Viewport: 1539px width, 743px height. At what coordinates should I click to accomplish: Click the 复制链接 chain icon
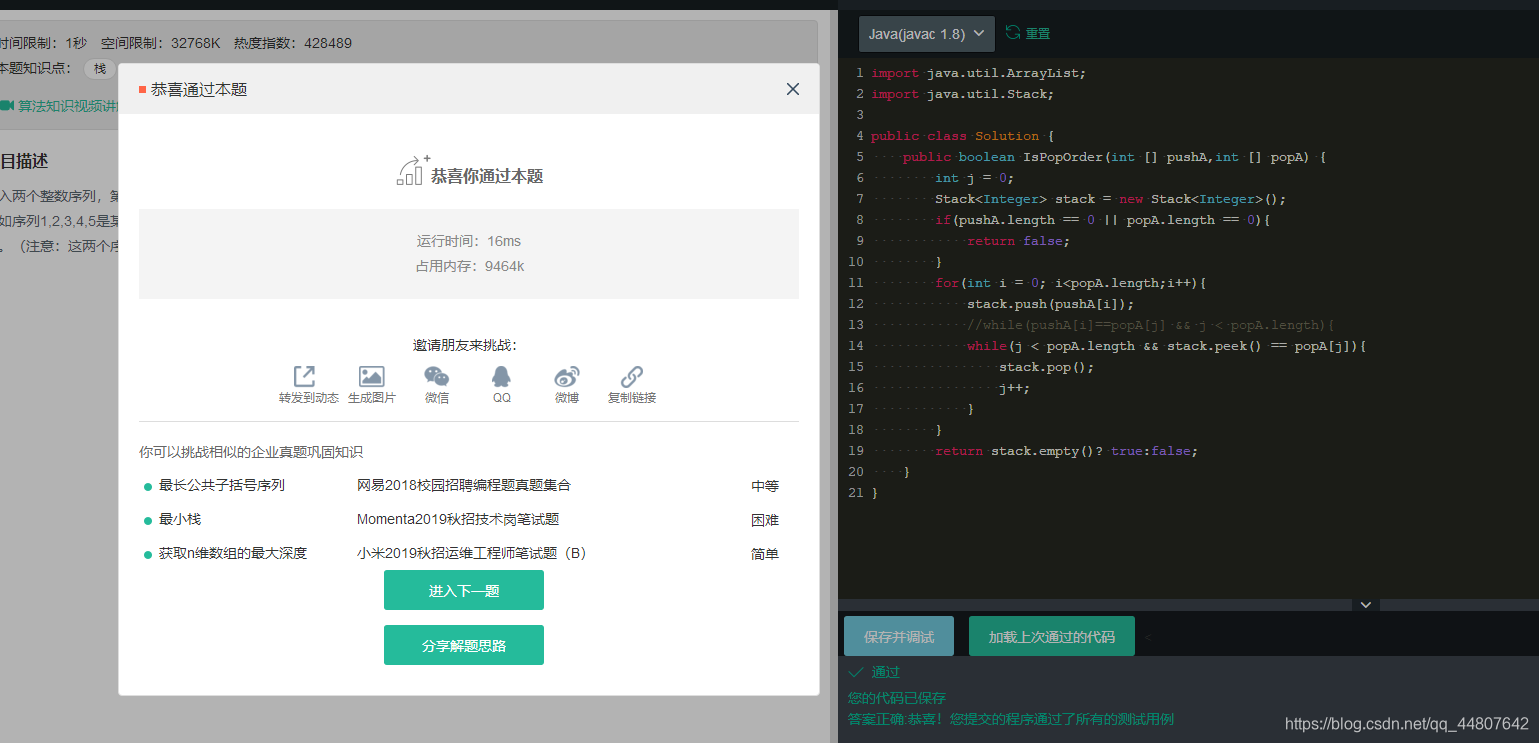[632, 377]
